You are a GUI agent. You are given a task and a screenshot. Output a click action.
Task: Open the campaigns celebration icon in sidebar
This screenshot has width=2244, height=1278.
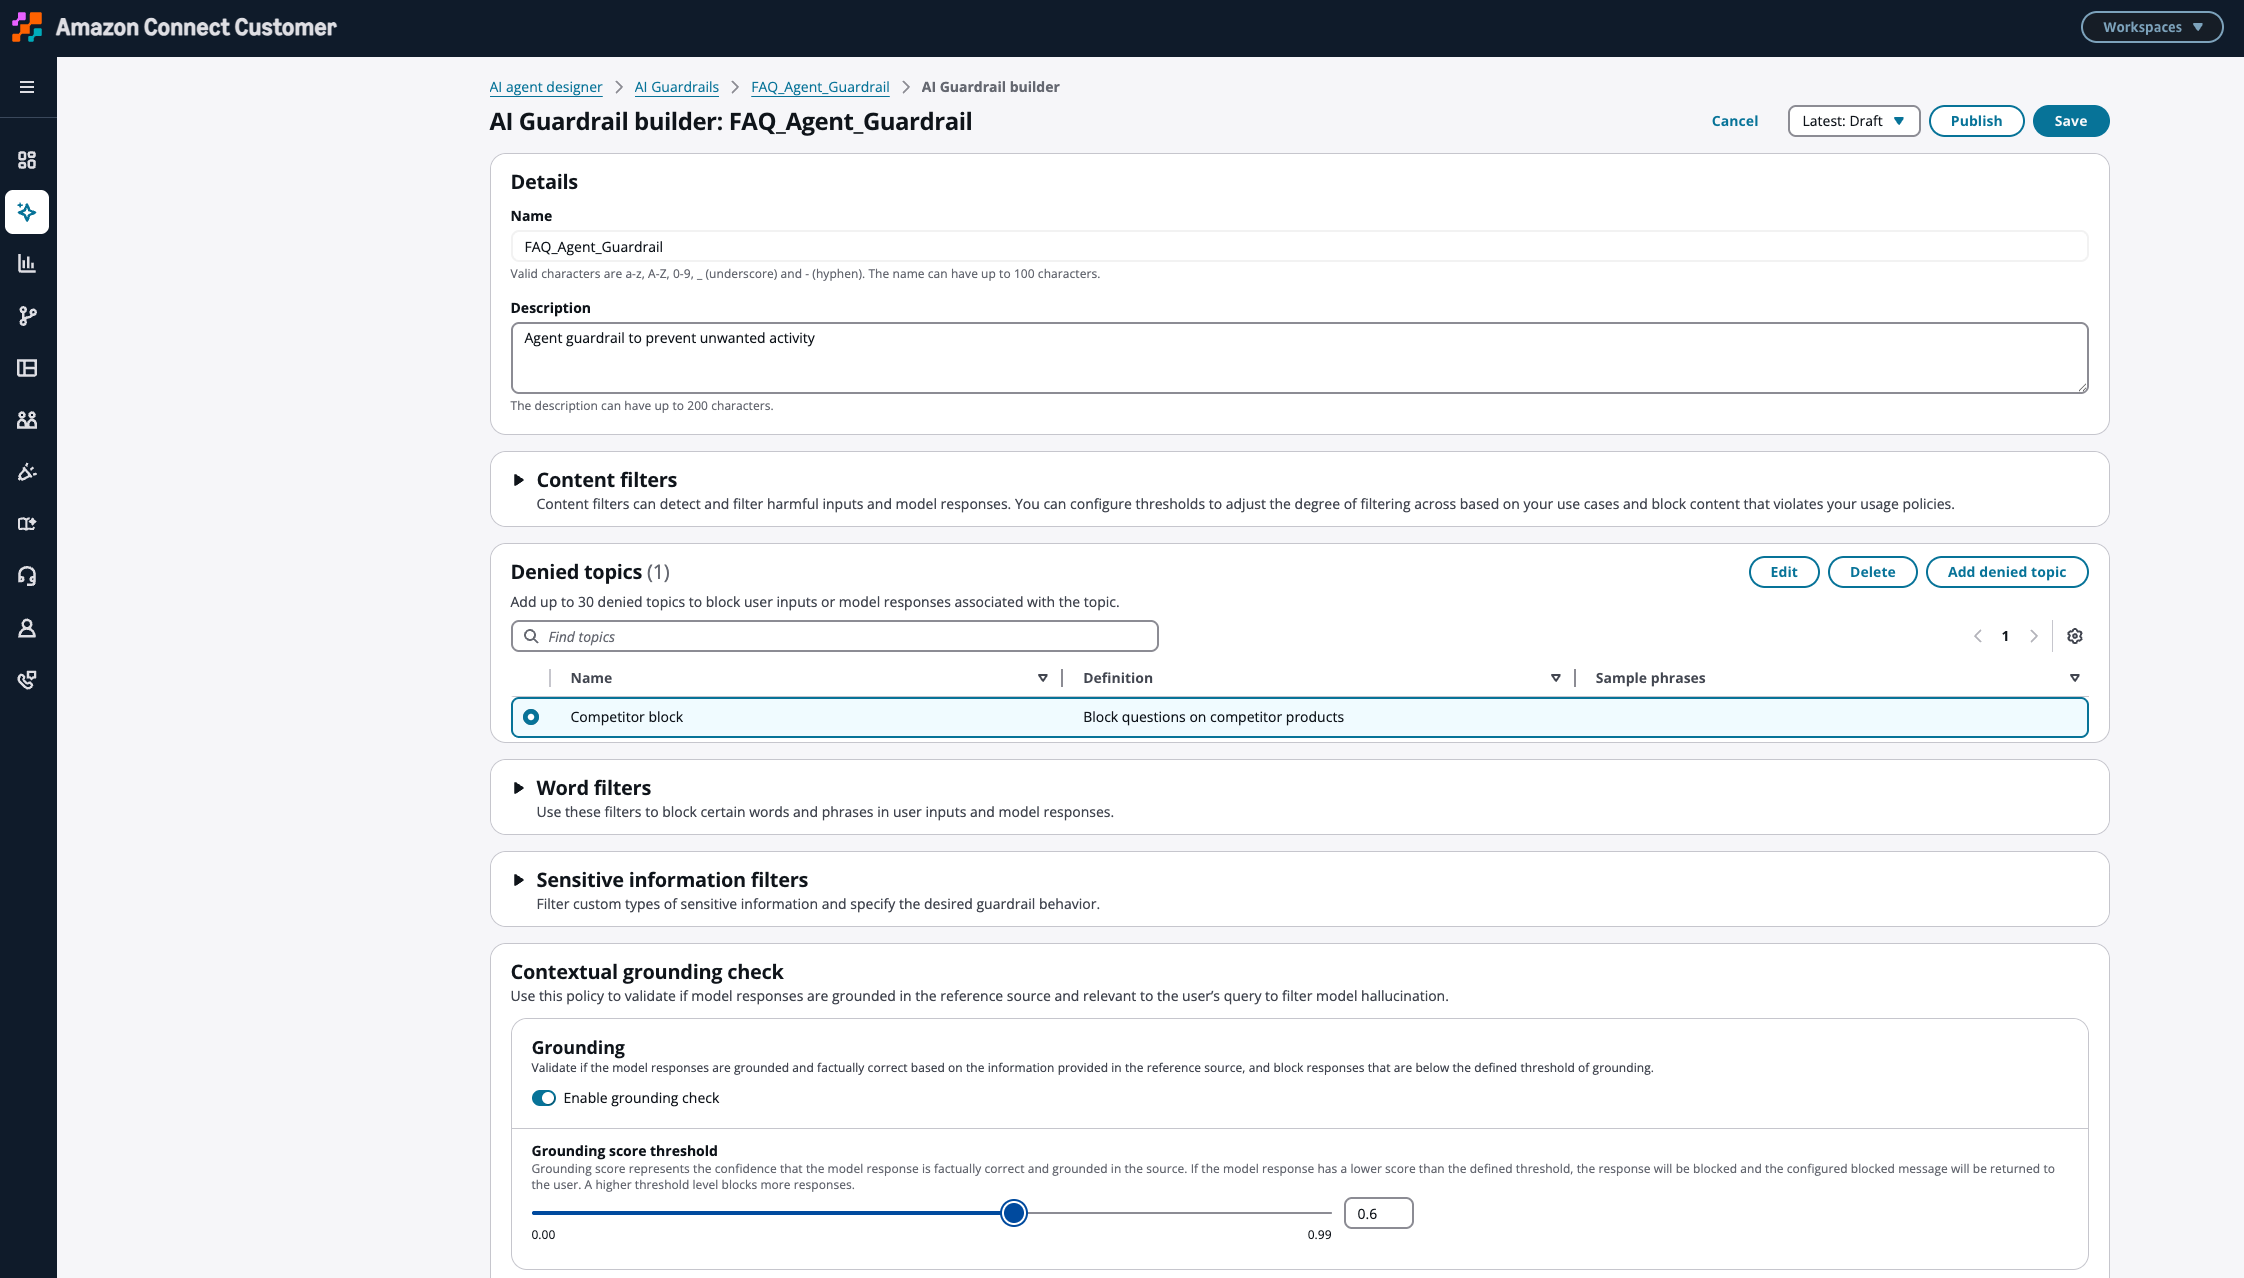point(27,472)
